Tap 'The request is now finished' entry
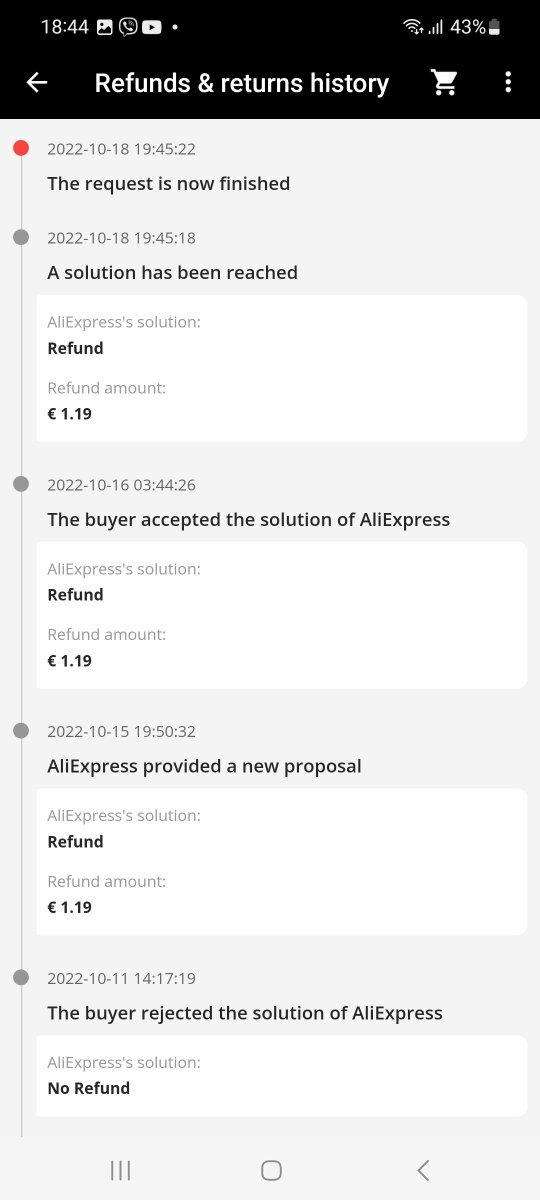Screen dimensions: 540x1200 (x=169, y=183)
